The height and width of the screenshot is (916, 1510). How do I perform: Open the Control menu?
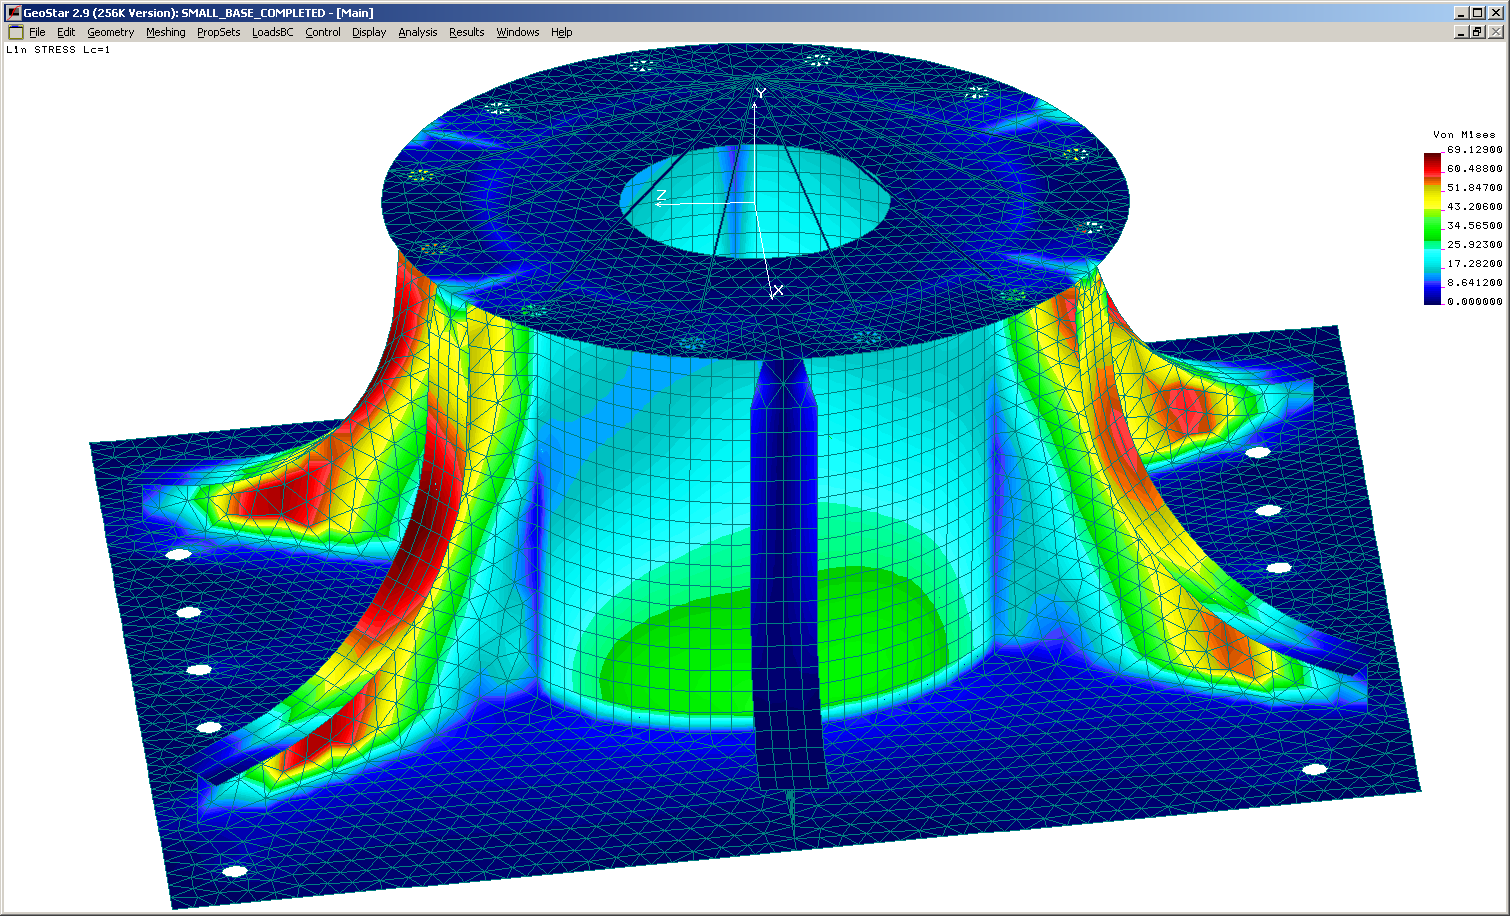(x=322, y=32)
